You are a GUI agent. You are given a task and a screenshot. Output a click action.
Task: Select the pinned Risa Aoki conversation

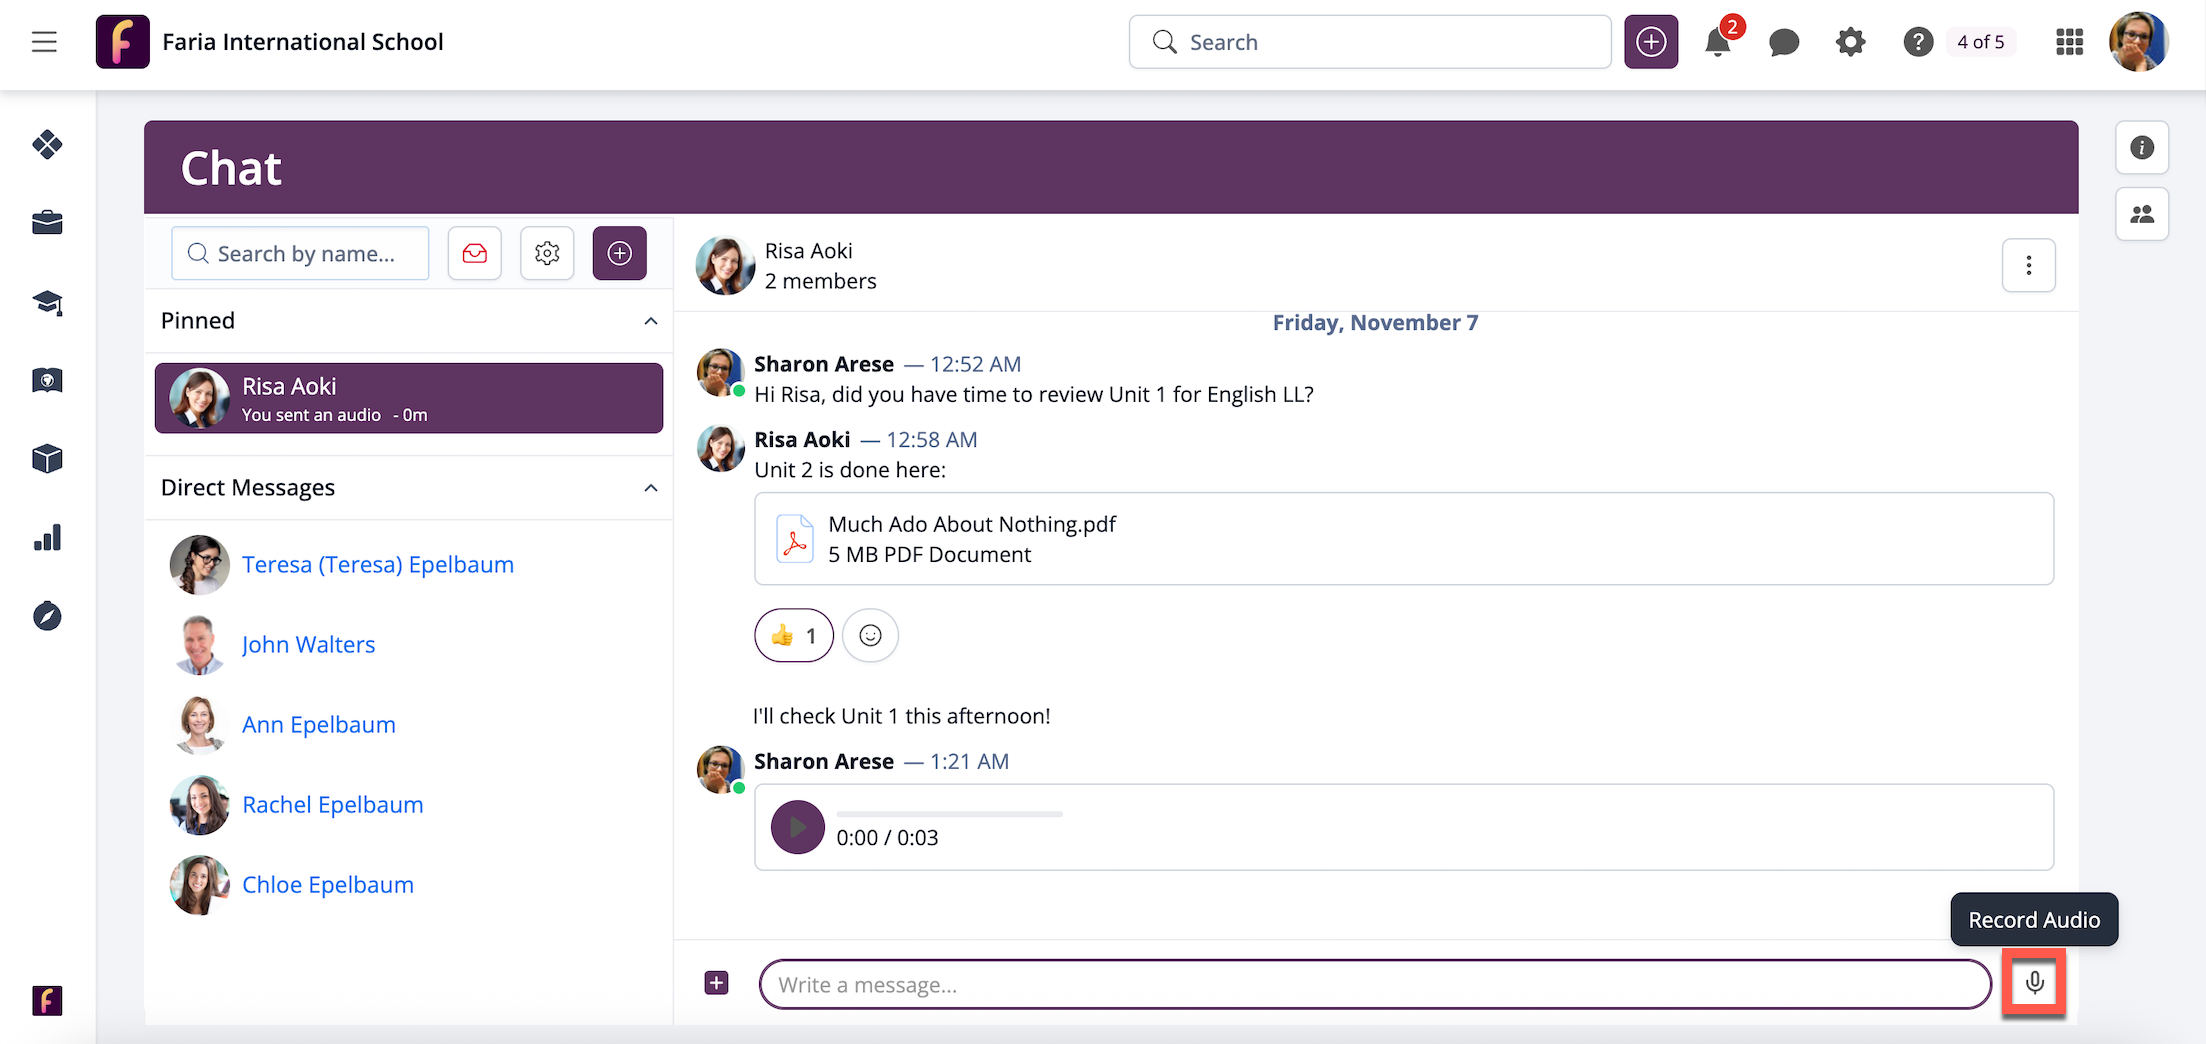pyautogui.click(x=409, y=399)
